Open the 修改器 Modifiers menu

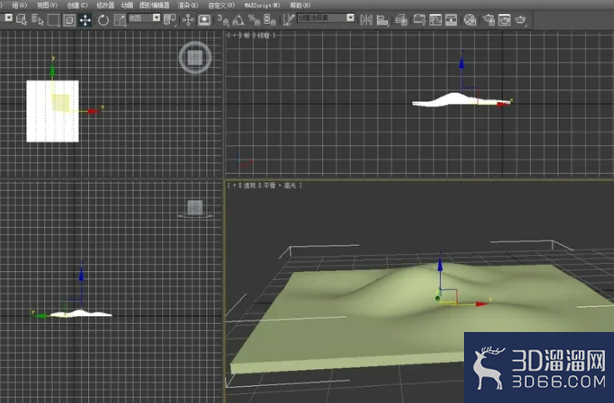105,5
